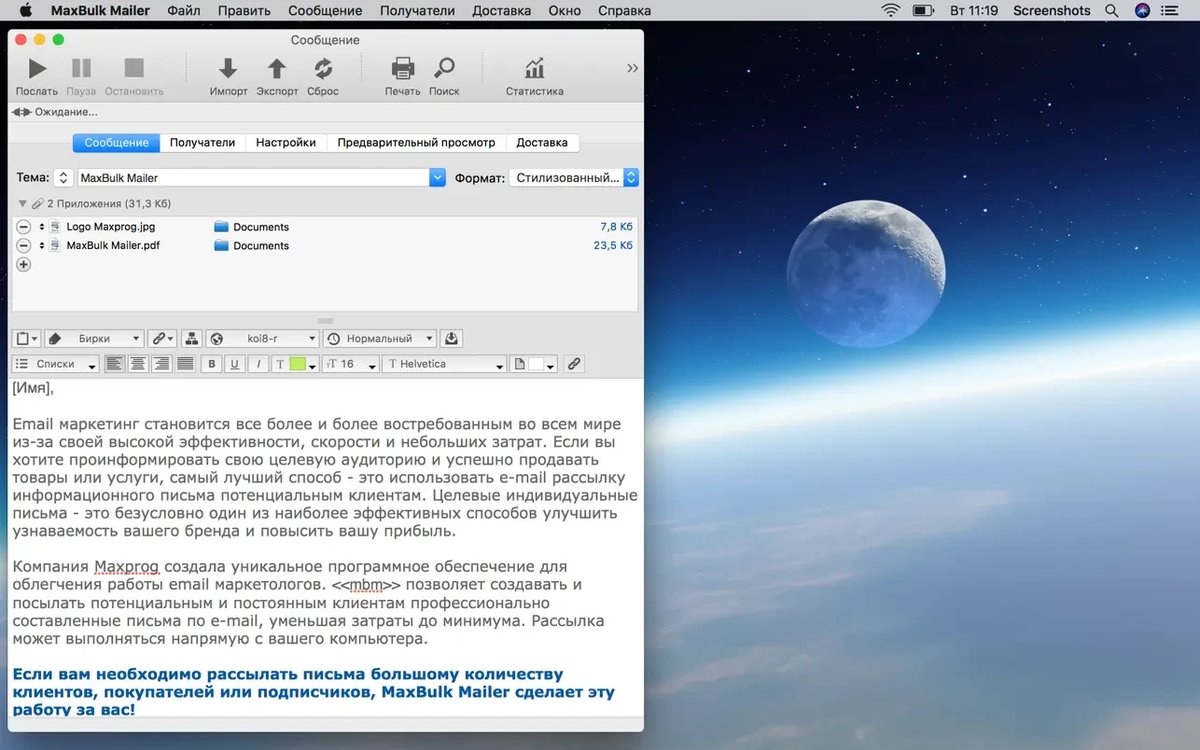Viewport: 1200px width, 750px height.
Task: Switch to the Получатели tab
Action: (203, 142)
